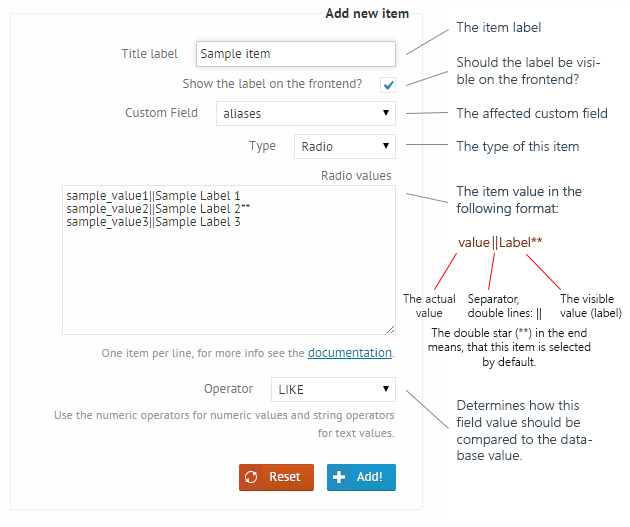Click the 'Add new item' heading

pyautogui.click(x=367, y=14)
